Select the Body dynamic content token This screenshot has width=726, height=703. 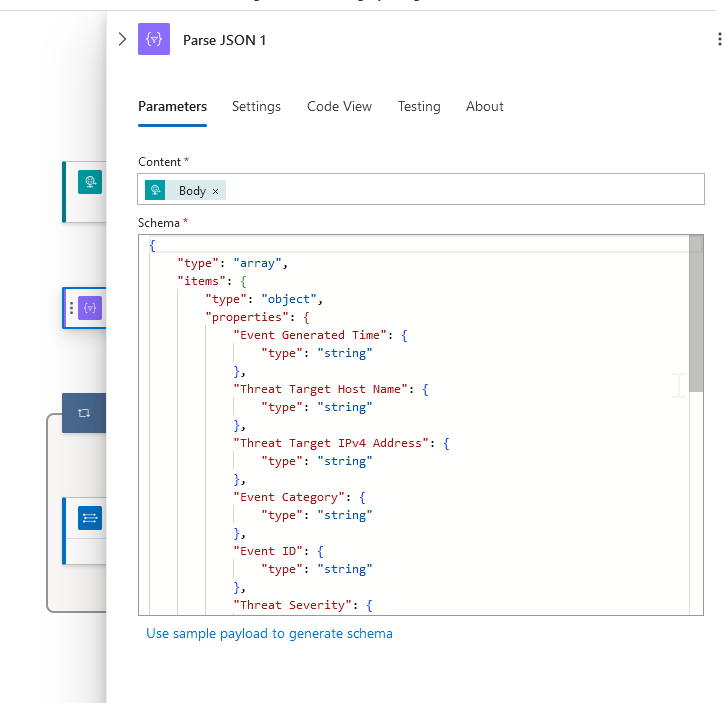click(x=192, y=191)
